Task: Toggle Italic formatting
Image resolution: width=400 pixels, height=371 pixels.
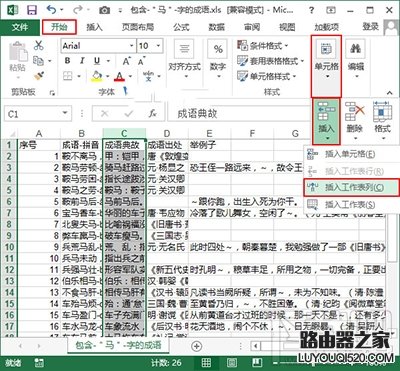Action: pos(82,61)
